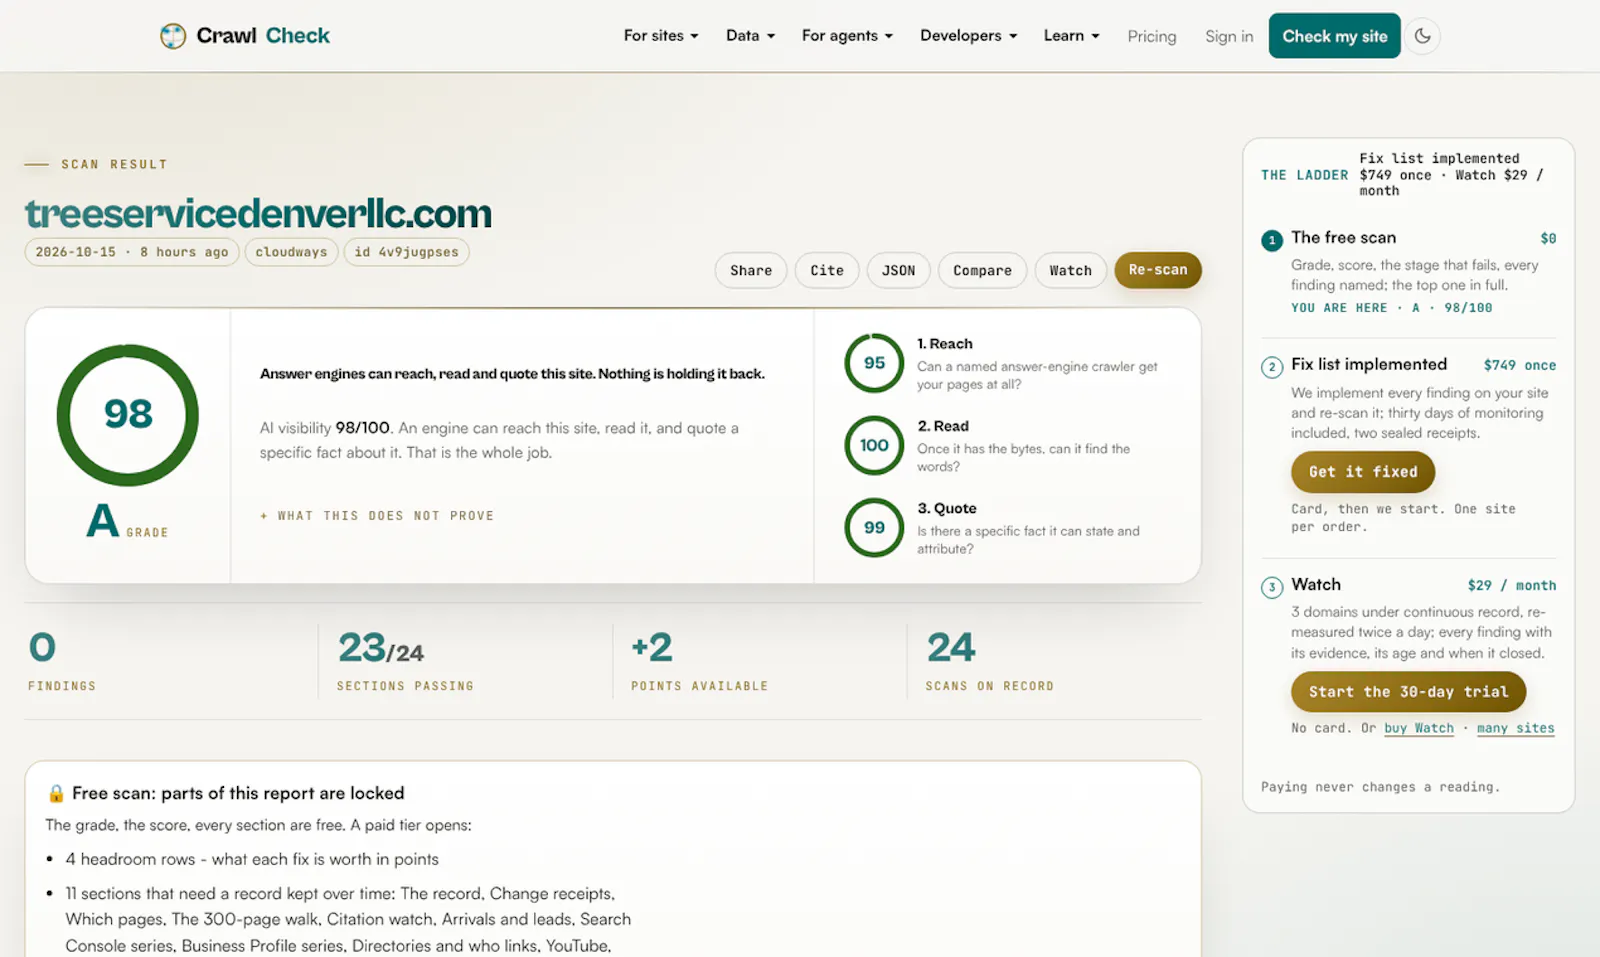The width and height of the screenshot is (1600, 957).
Task: Click the $29 / month price label
Action: pyautogui.click(x=1512, y=585)
